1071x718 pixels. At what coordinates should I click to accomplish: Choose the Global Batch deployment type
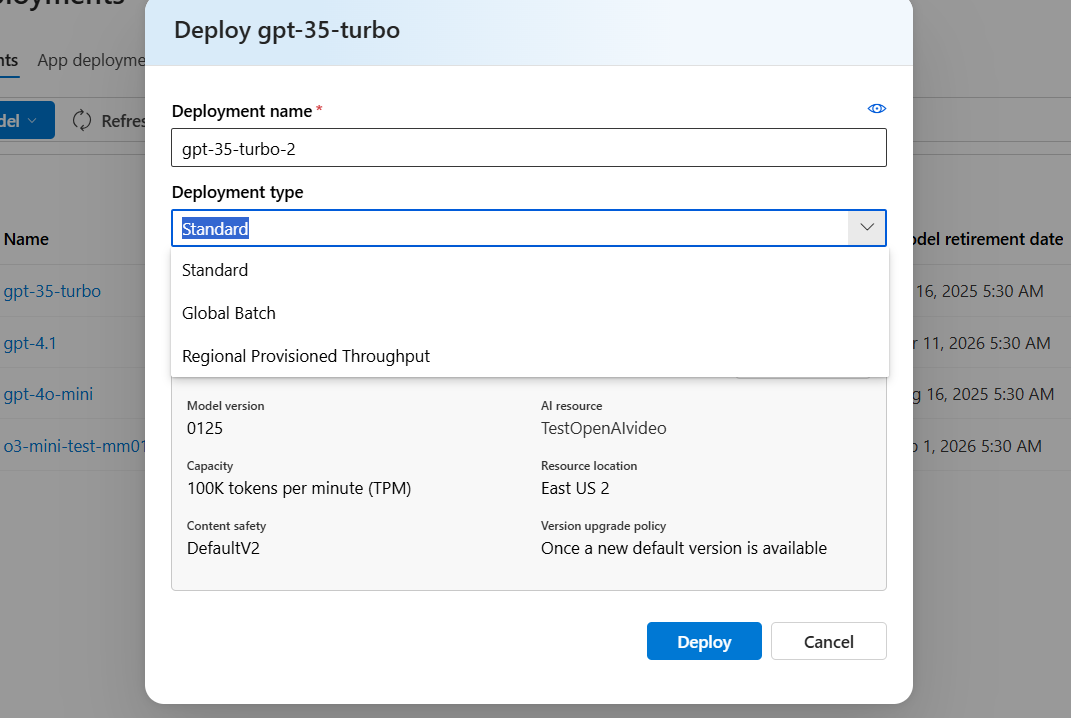pyautogui.click(x=529, y=313)
